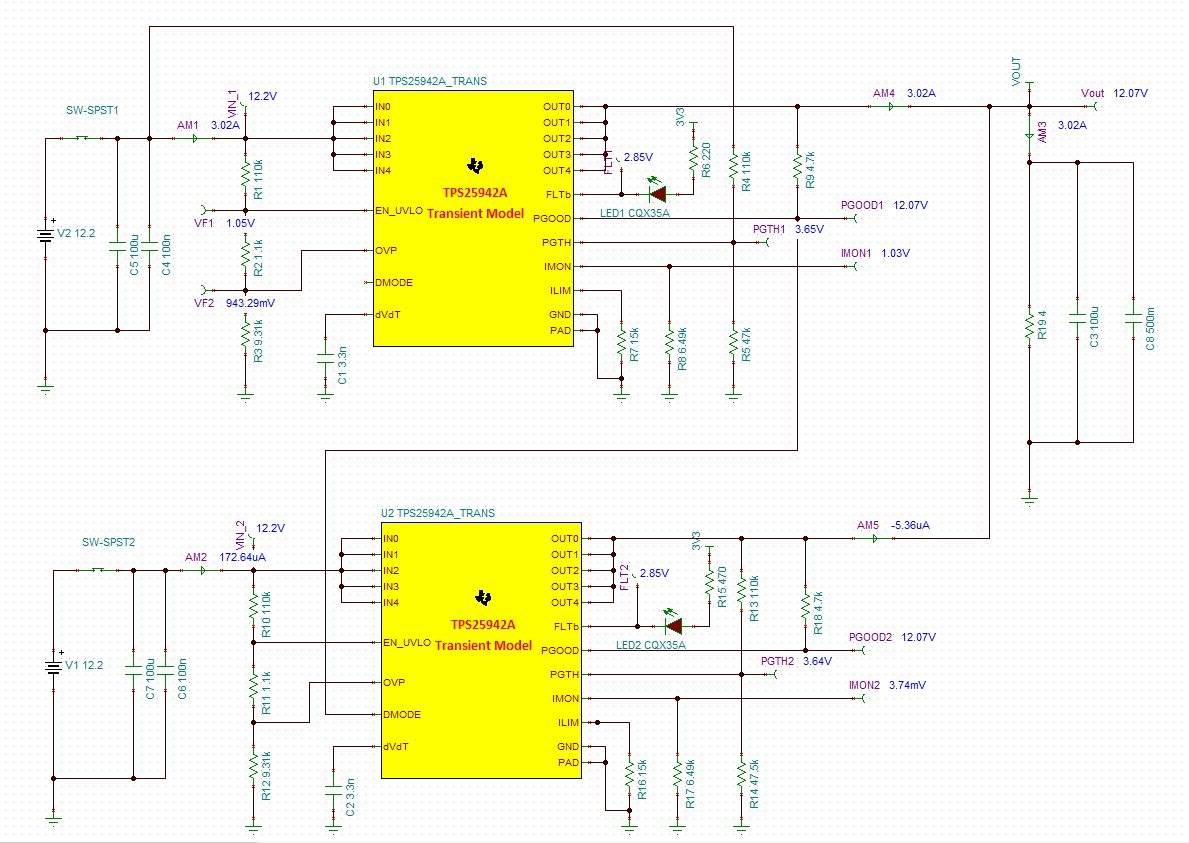The image size is (1189, 843).
Task: Select resistor R11 1.1k
Action: point(253,687)
